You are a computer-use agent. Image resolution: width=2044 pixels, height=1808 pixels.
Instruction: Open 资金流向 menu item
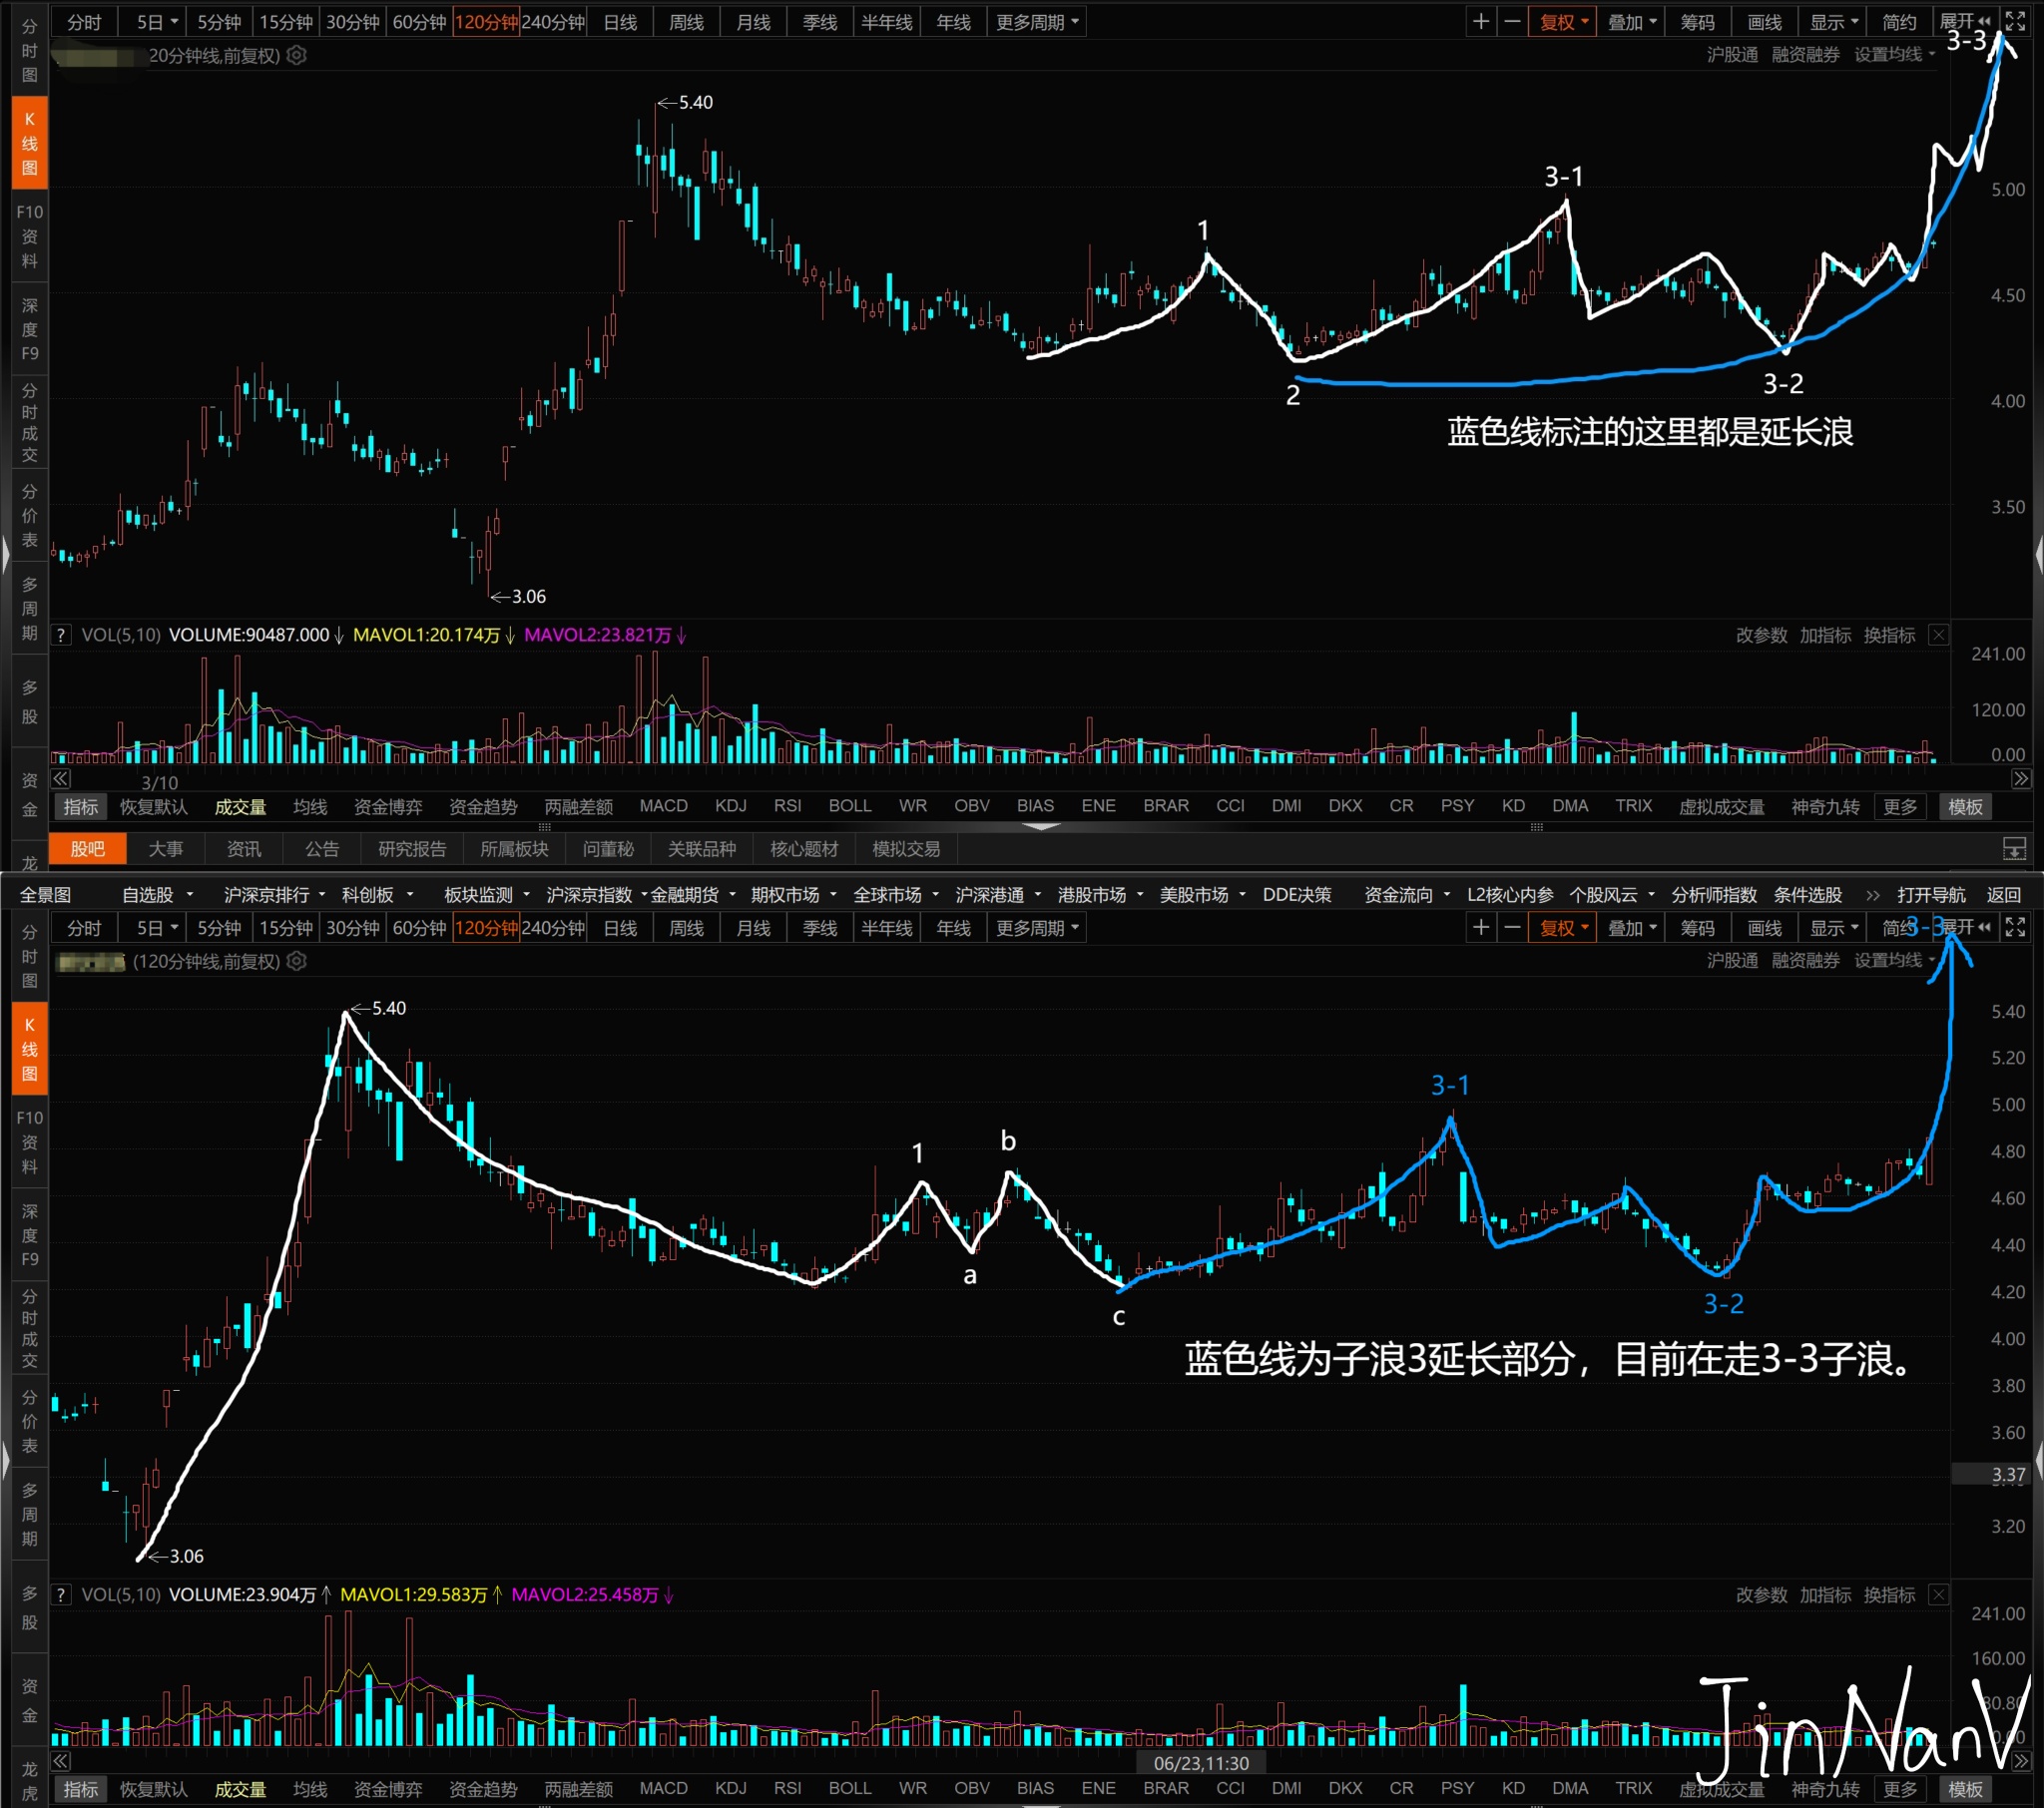(x=1406, y=895)
